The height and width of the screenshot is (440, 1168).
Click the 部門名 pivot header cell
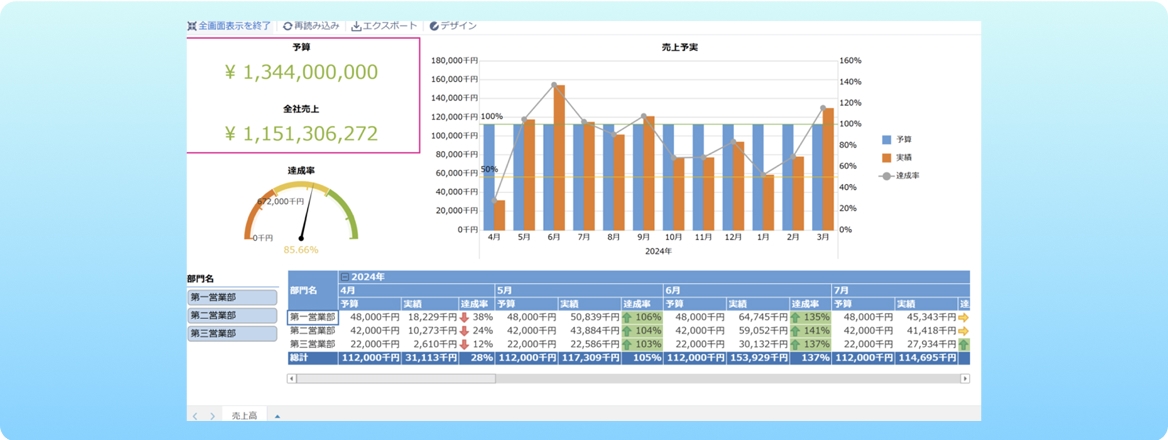pos(313,290)
